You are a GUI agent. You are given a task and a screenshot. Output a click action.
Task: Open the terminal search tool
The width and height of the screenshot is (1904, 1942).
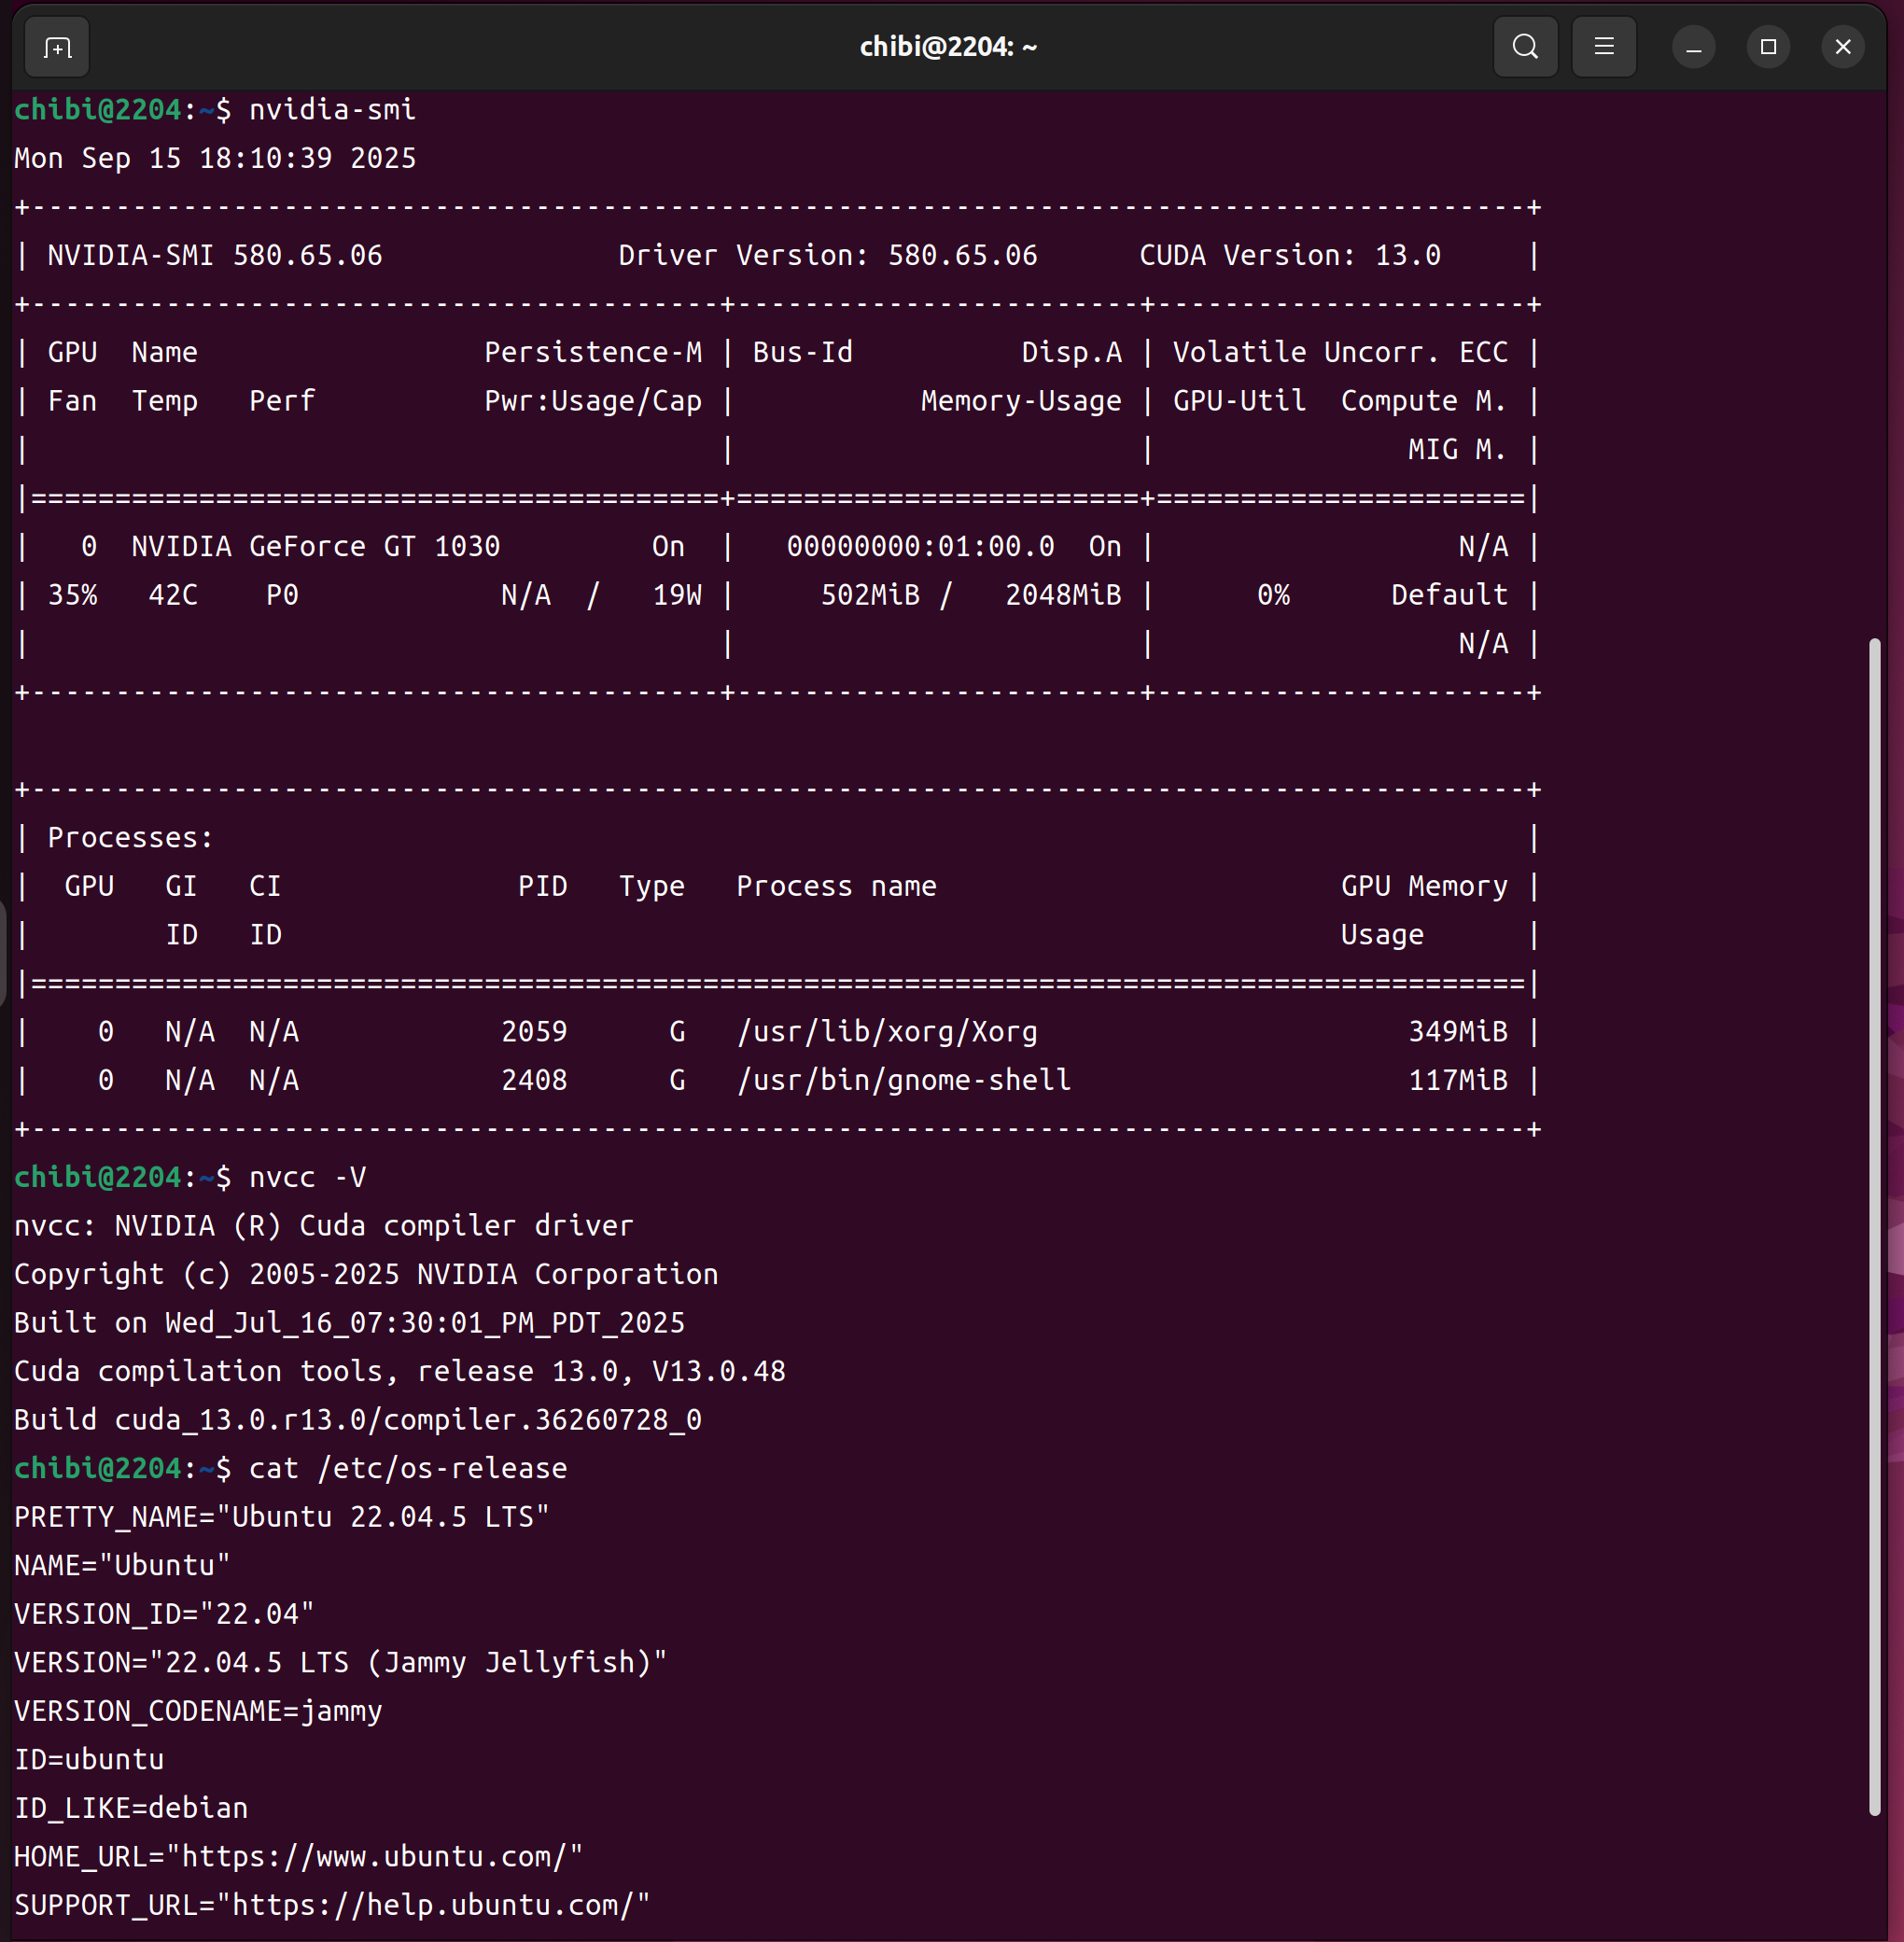click(x=1525, y=47)
